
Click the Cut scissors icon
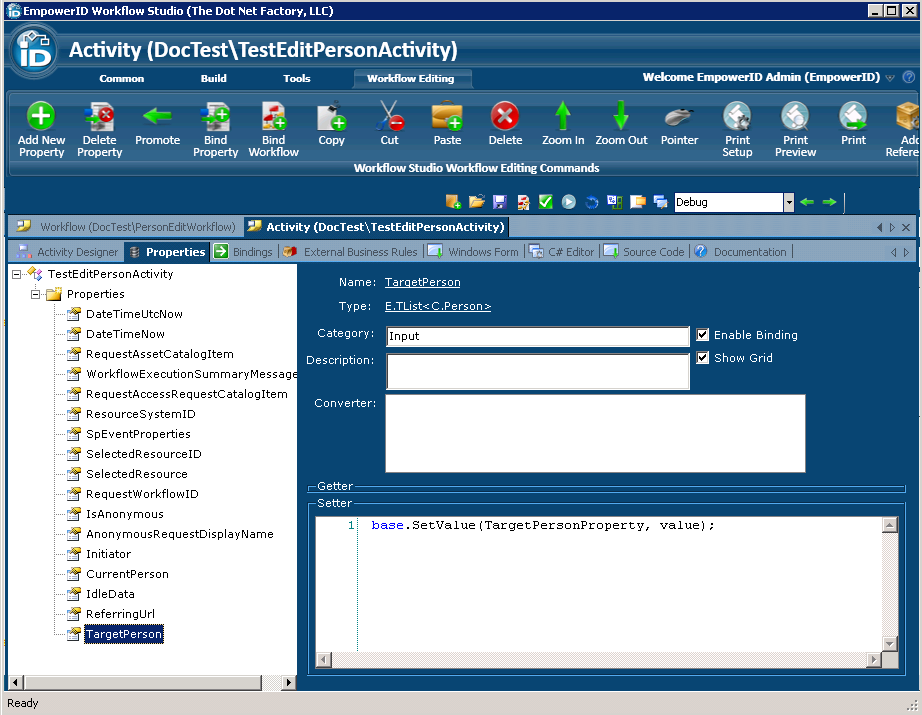[389, 117]
